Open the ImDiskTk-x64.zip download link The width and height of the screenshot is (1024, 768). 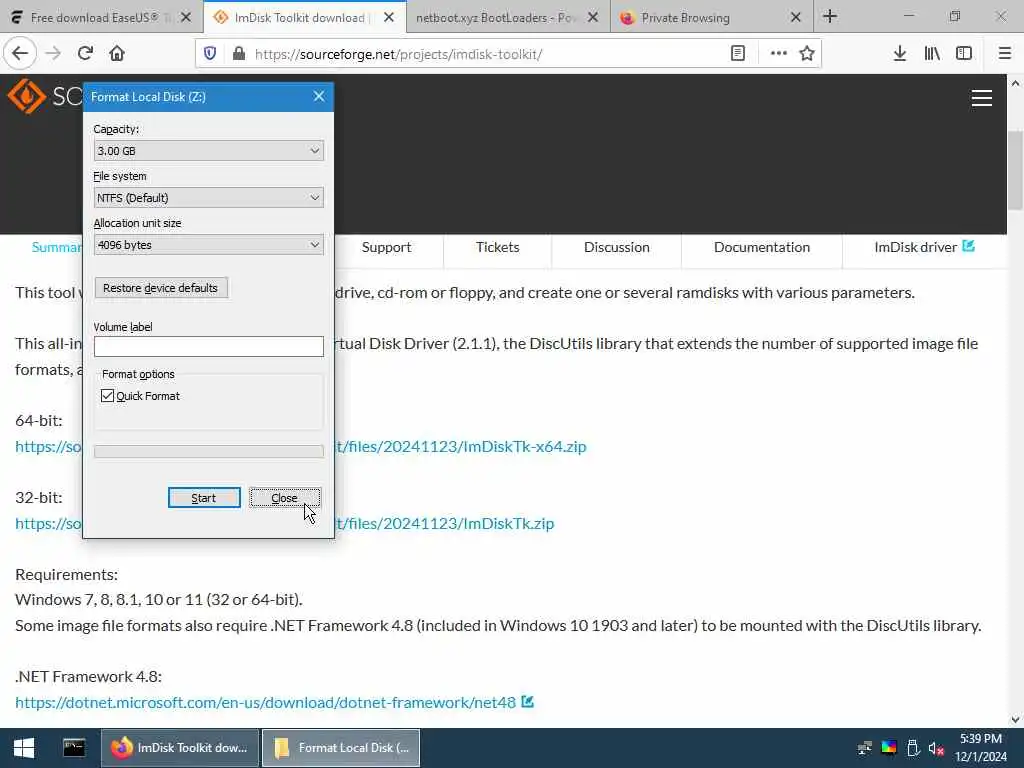pos(460,447)
